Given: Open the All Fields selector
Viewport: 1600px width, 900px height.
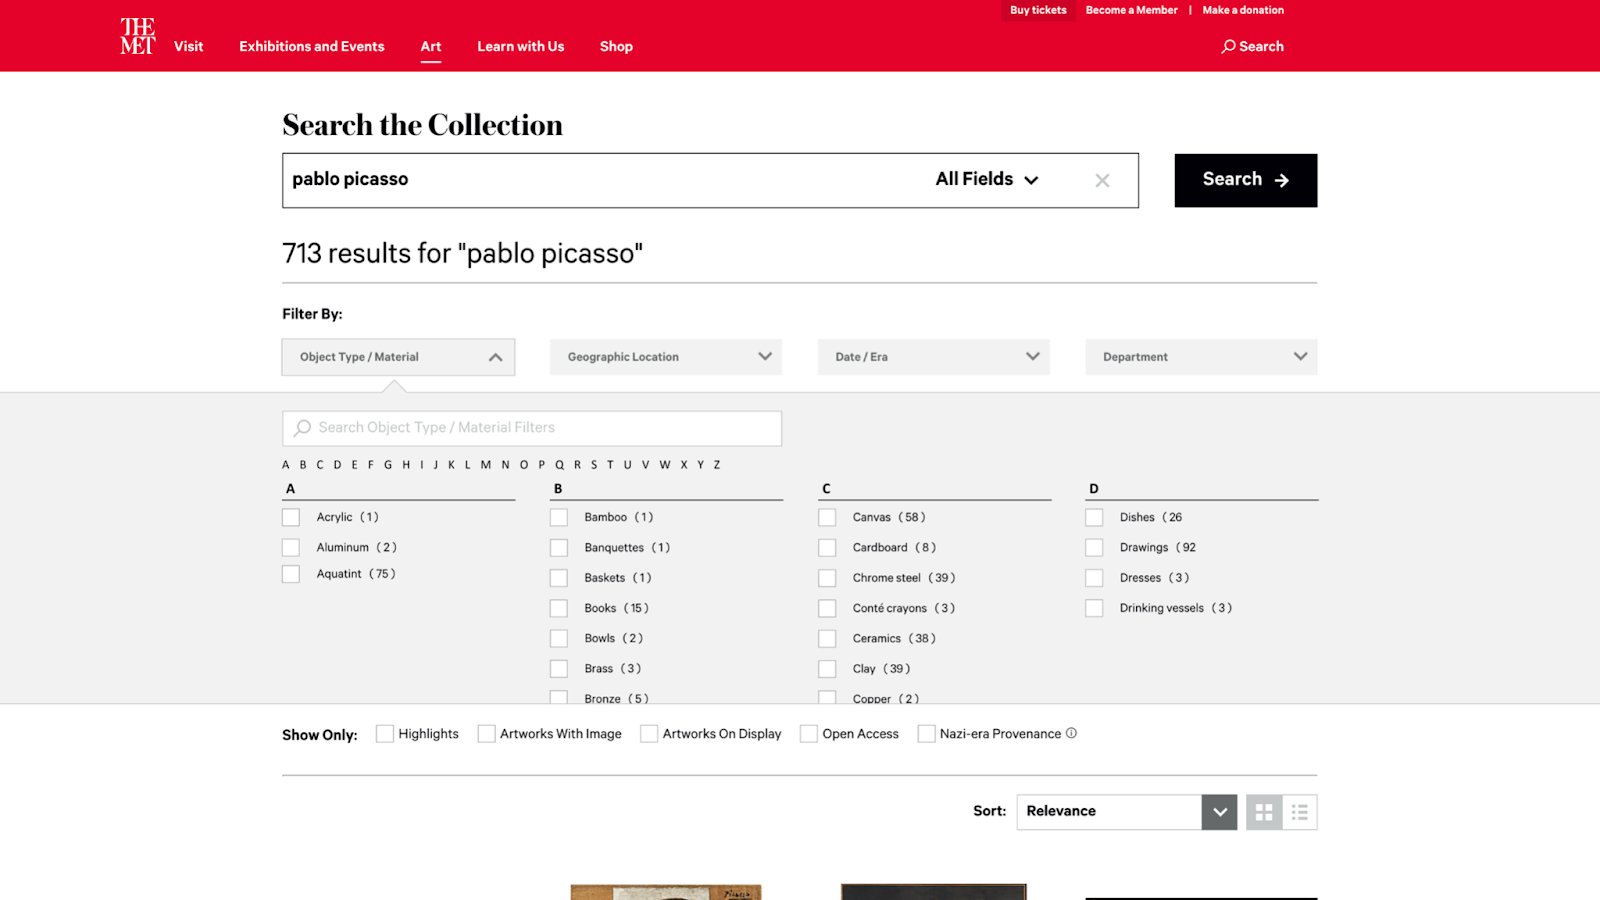Looking at the screenshot, I should click(x=987, y=179).
